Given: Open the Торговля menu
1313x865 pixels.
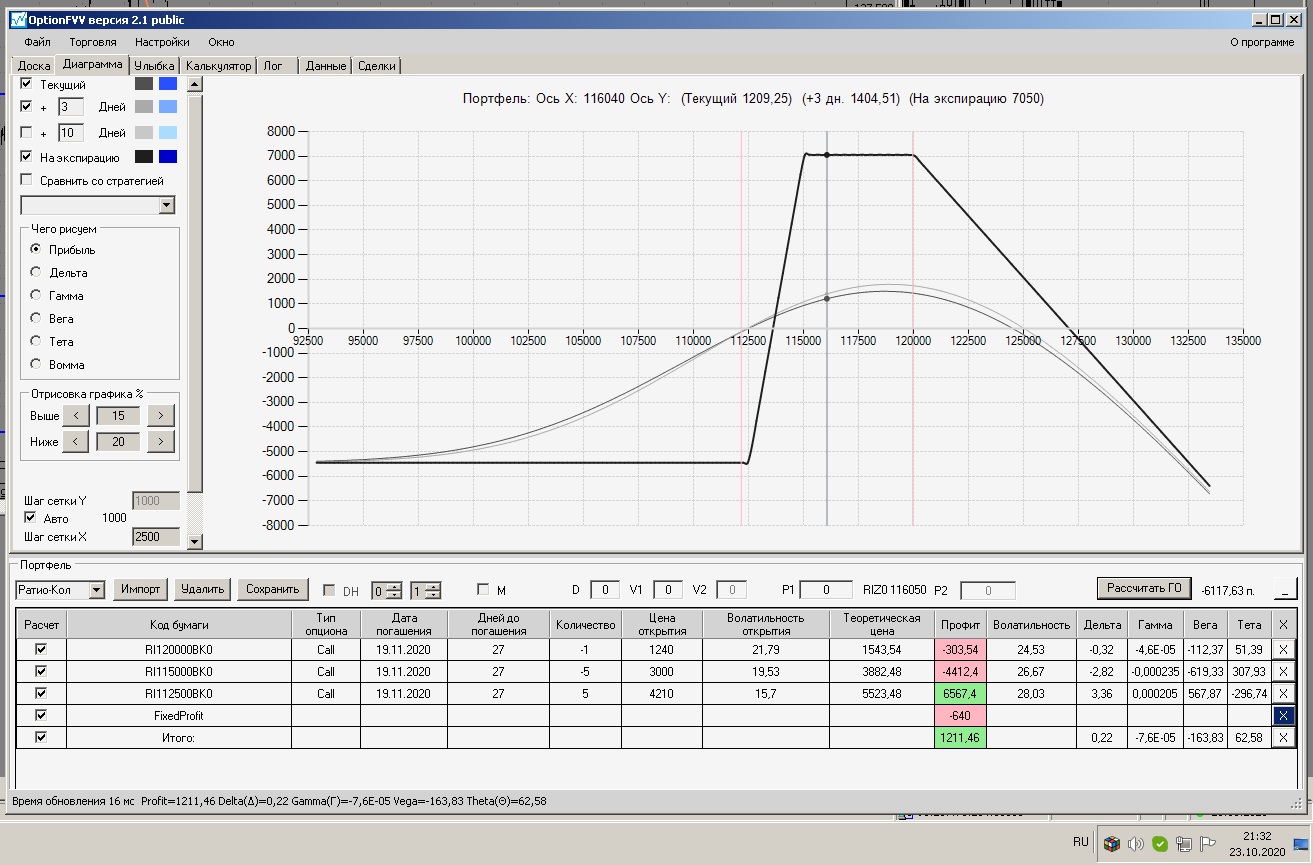Looking at the screenshot, I should 93,42.
